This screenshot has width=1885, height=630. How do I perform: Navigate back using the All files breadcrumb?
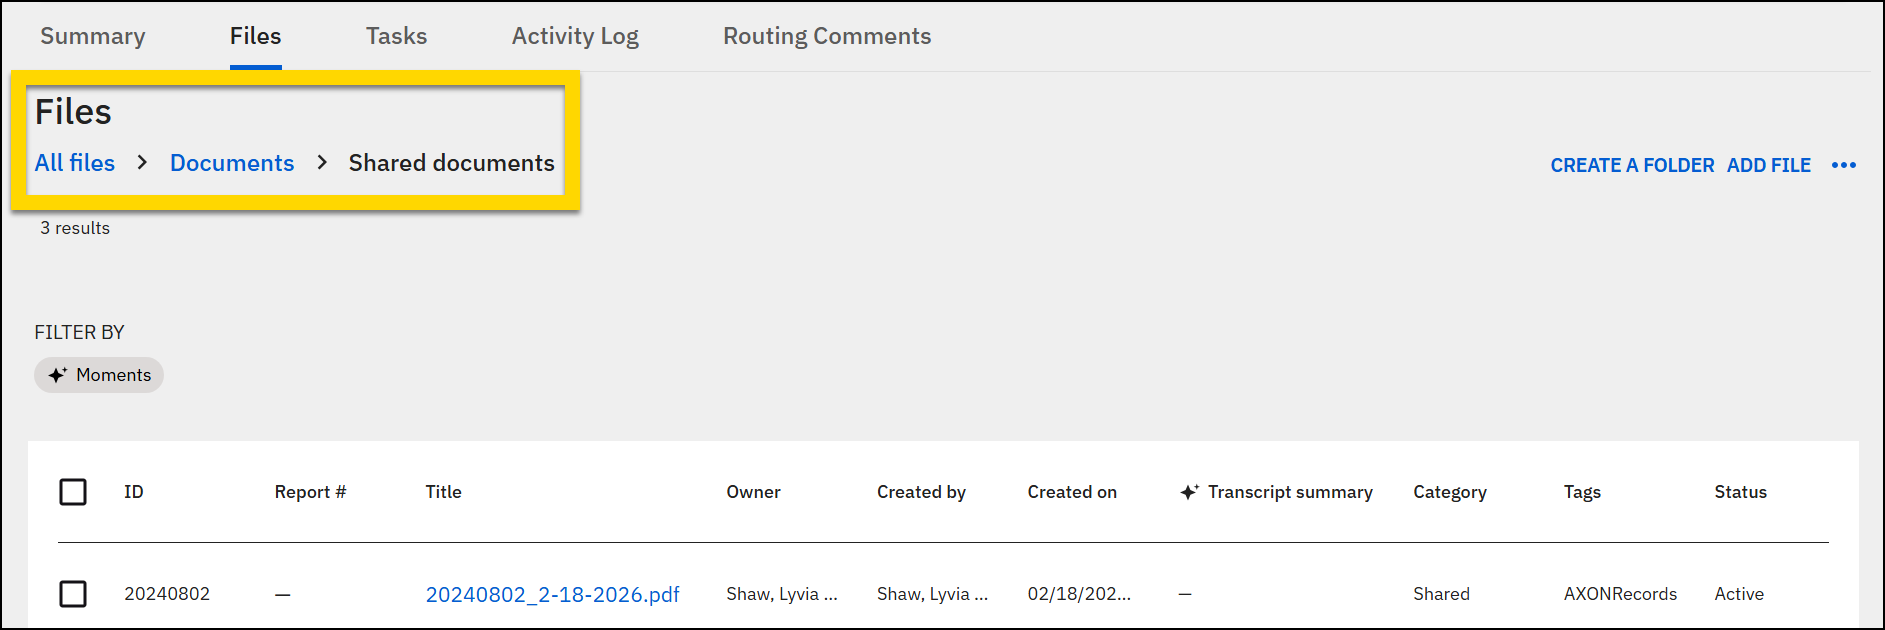(x=74, y=162)
